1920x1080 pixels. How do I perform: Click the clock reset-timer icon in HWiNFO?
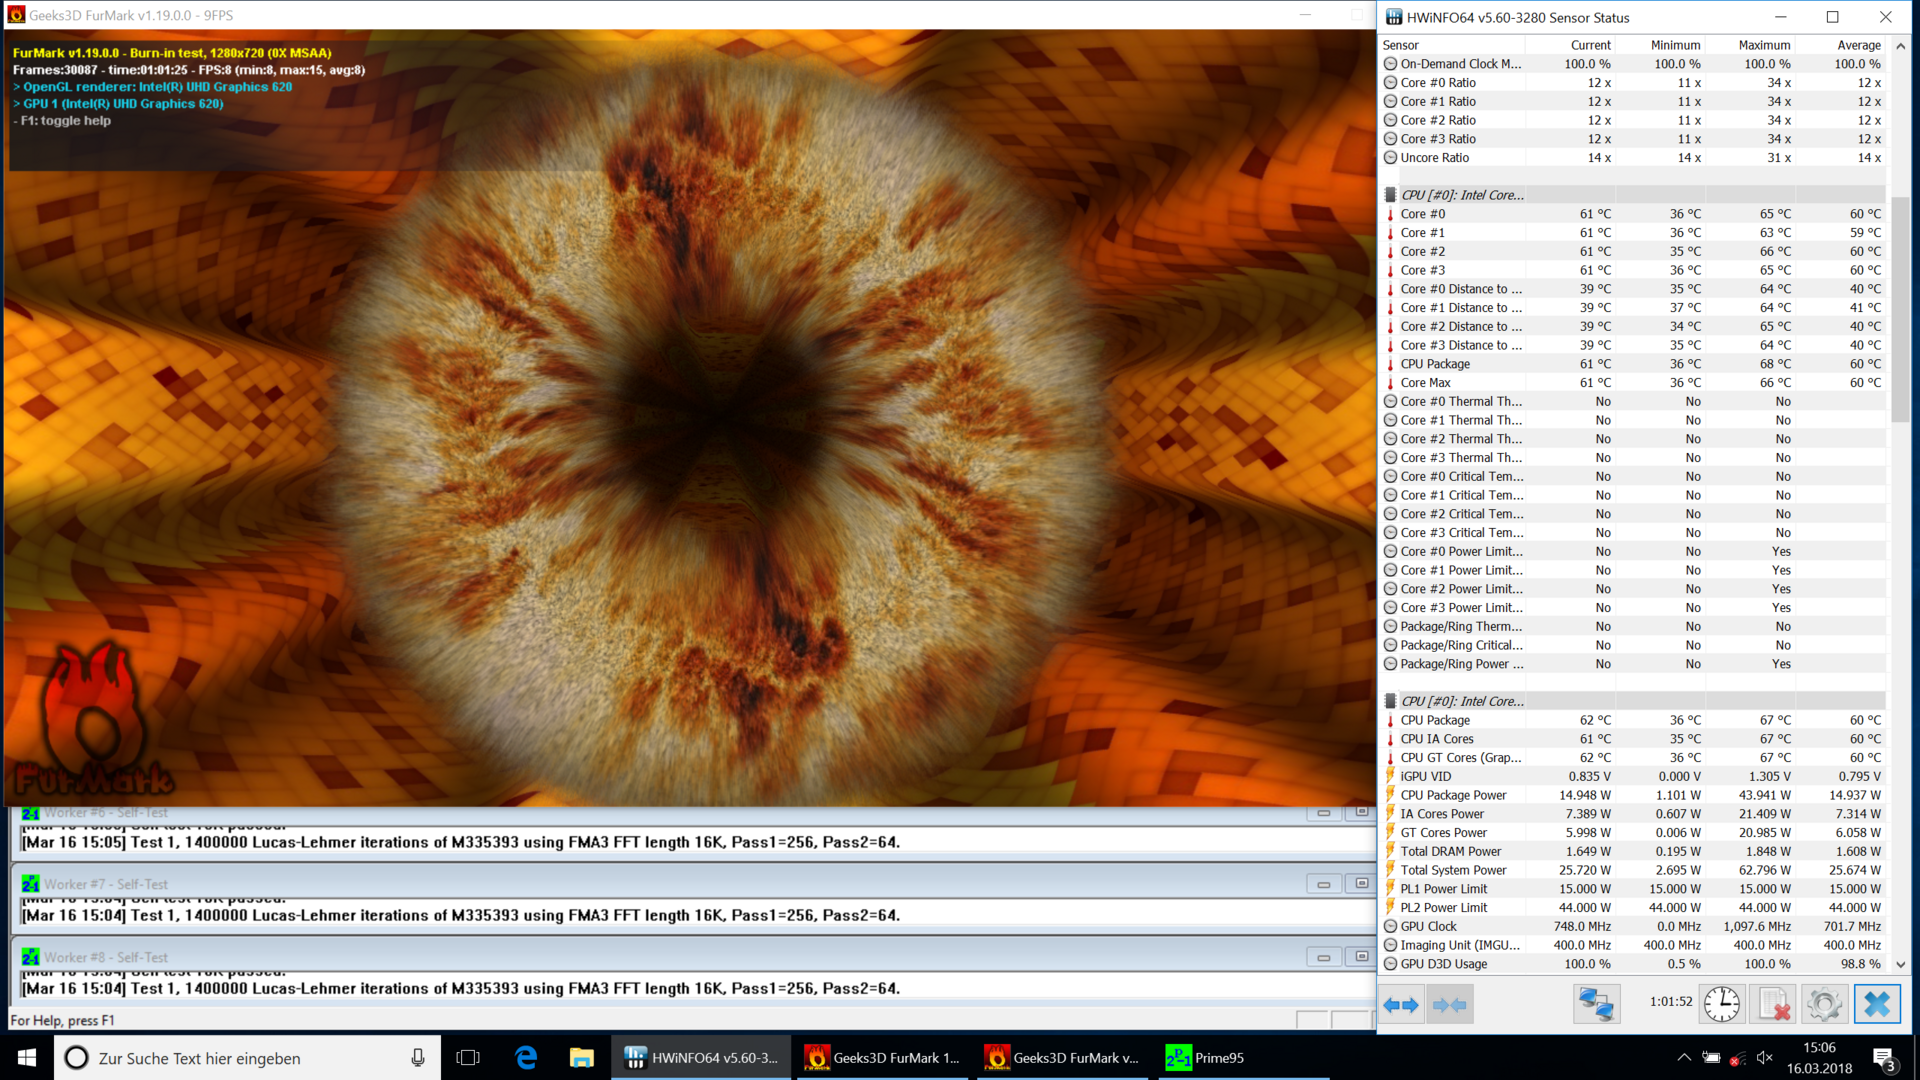pos(1721,1004)
